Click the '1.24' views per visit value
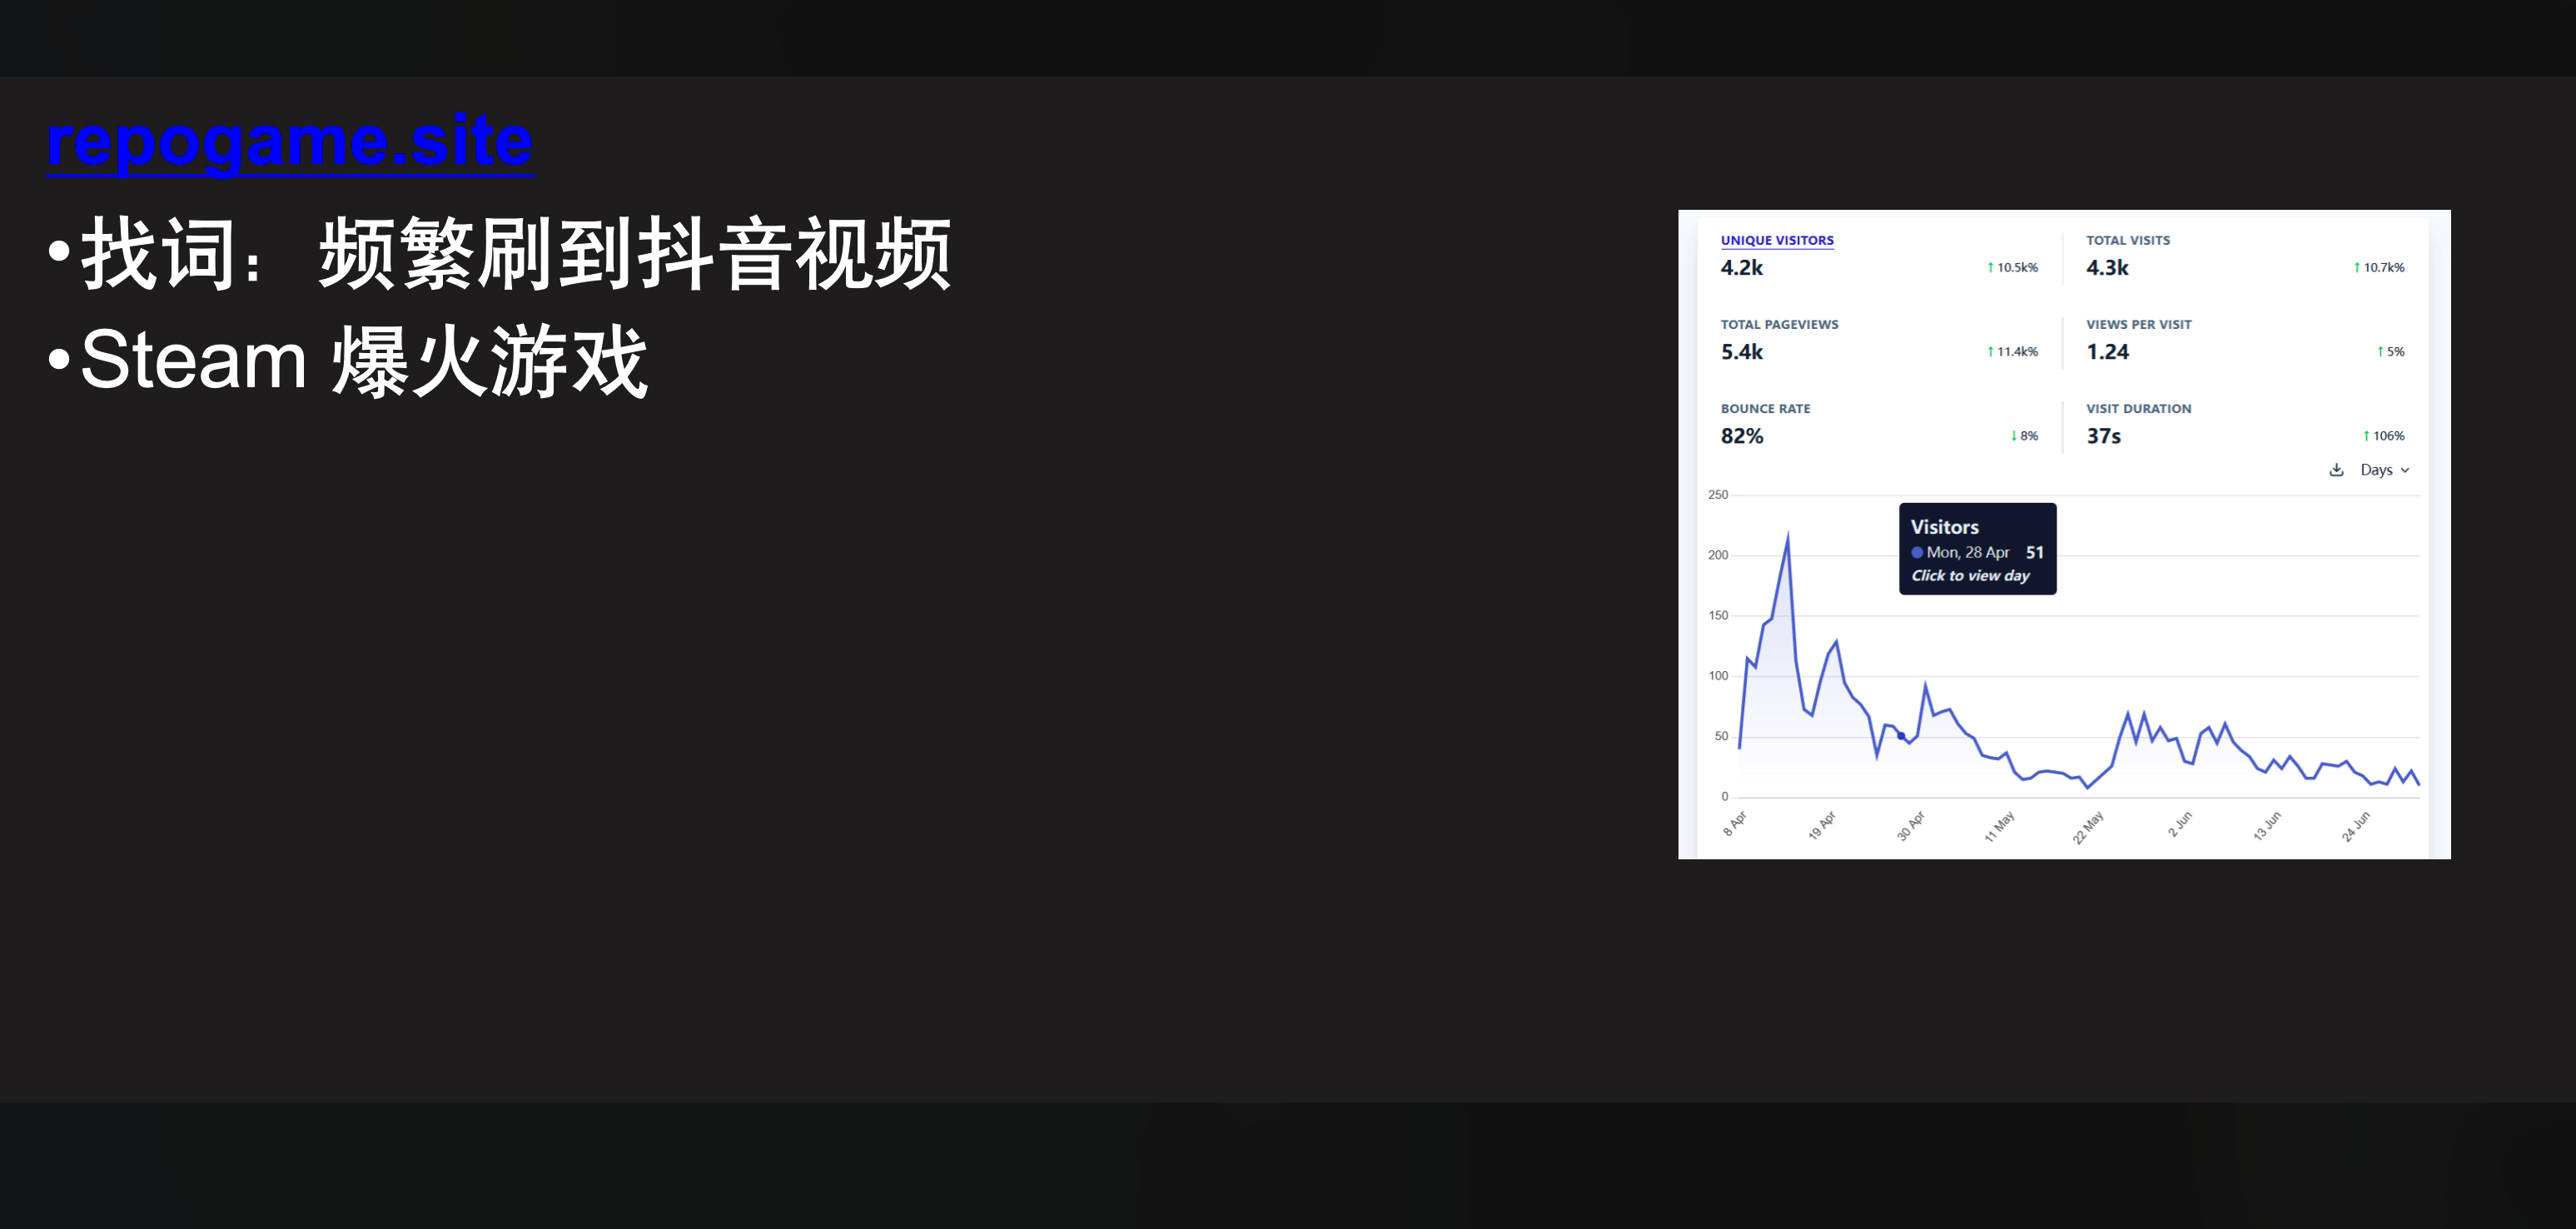This screenshot has height=1229, width=2576. click(2107, 352)
